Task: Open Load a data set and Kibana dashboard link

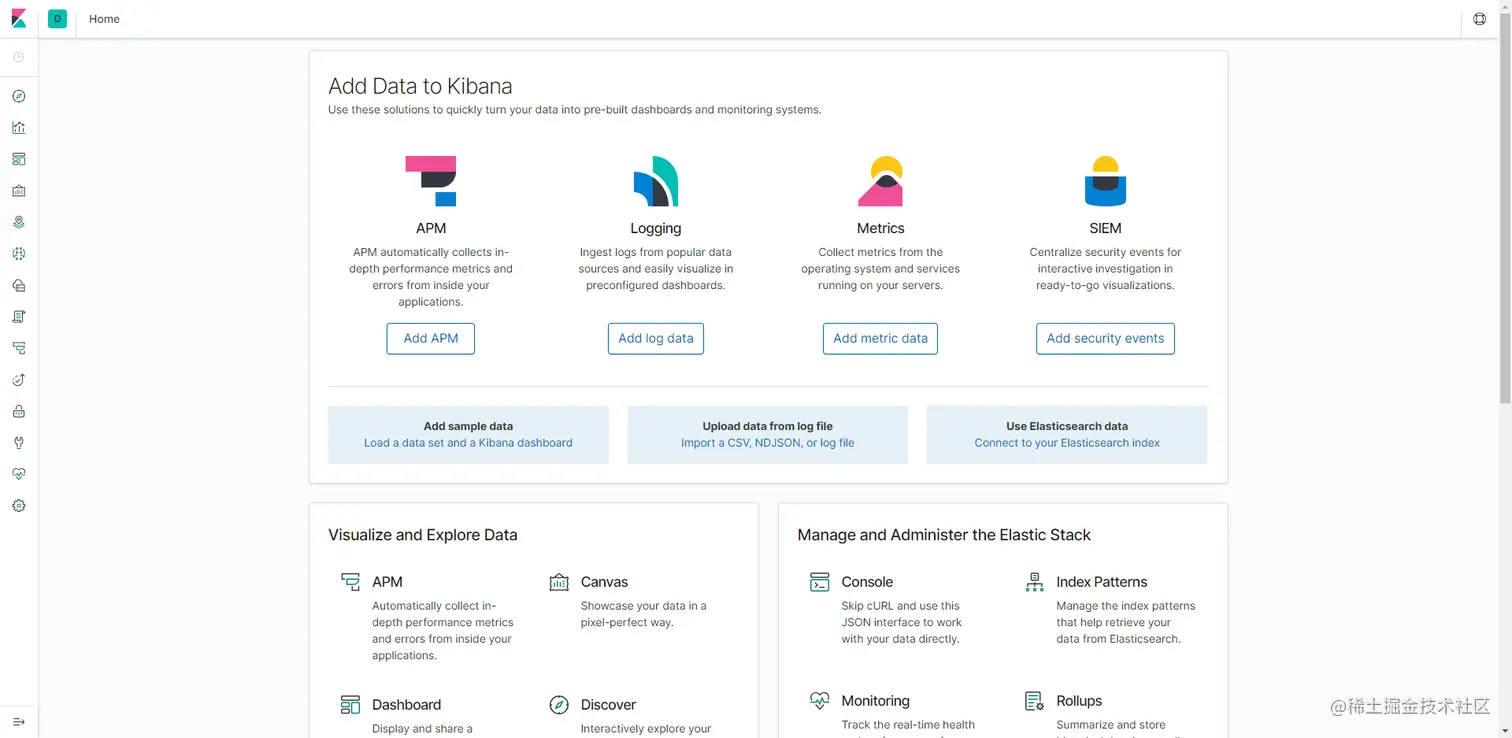Action: point(468,443)
